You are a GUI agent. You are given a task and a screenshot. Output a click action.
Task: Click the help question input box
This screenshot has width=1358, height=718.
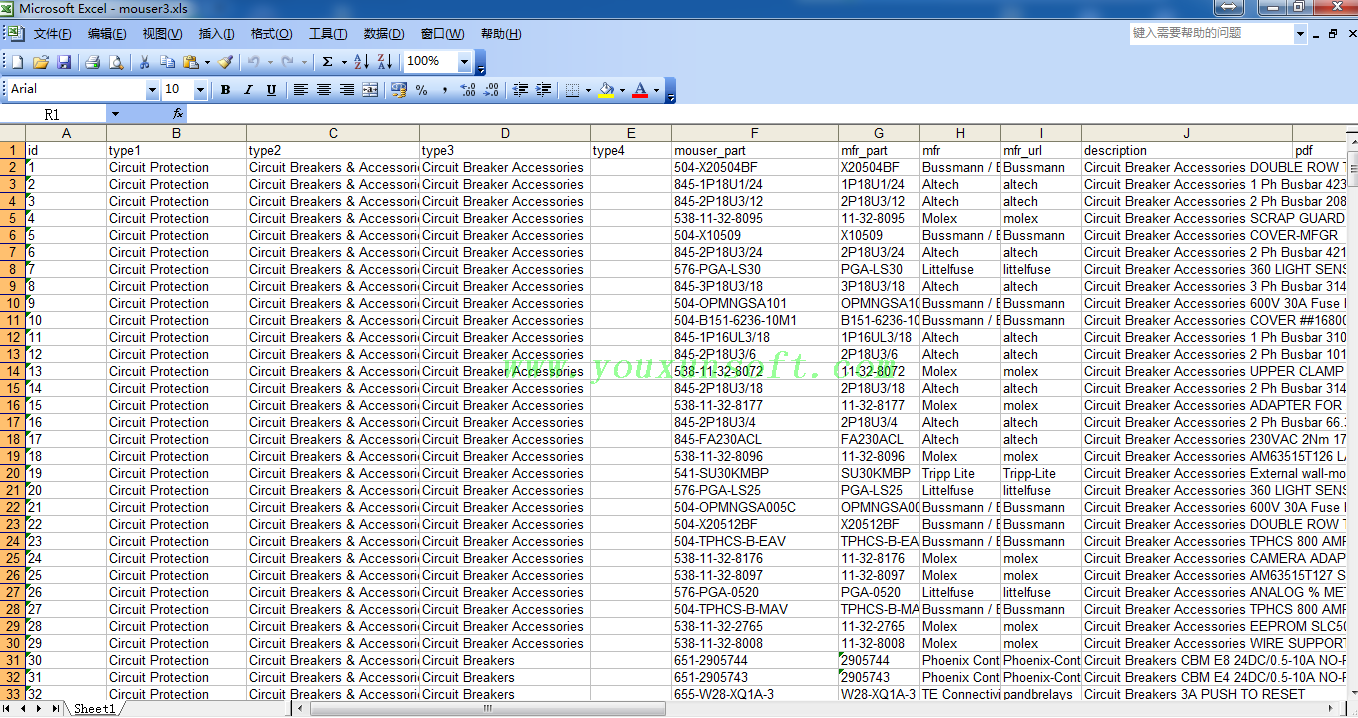pos(1211,34)
